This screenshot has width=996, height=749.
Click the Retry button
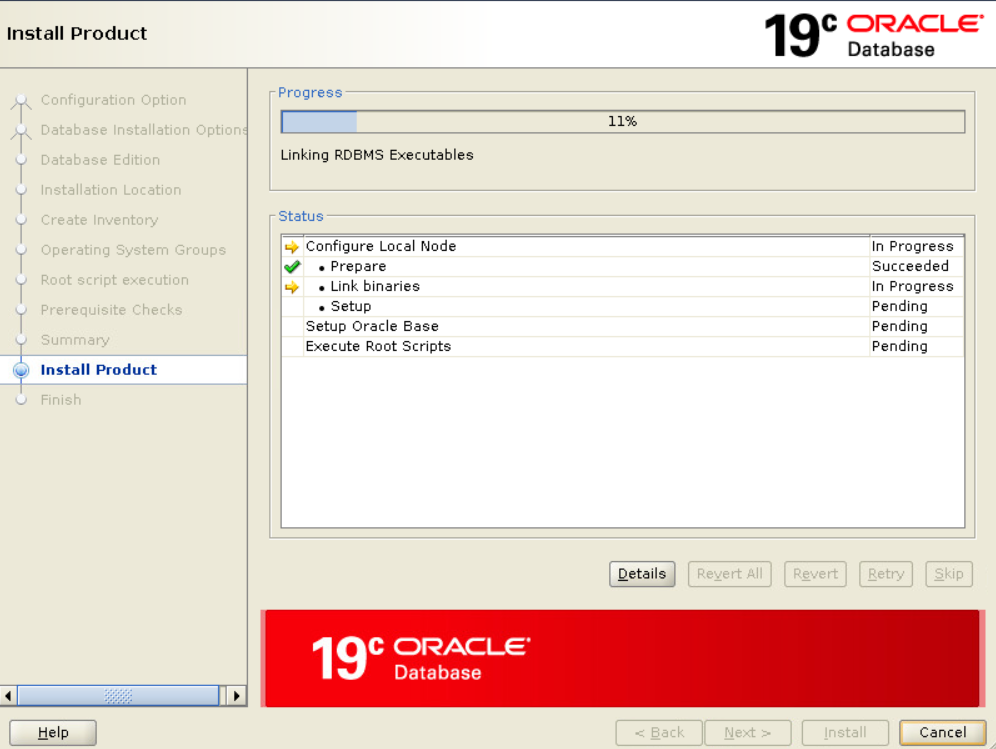click(885, 574)
